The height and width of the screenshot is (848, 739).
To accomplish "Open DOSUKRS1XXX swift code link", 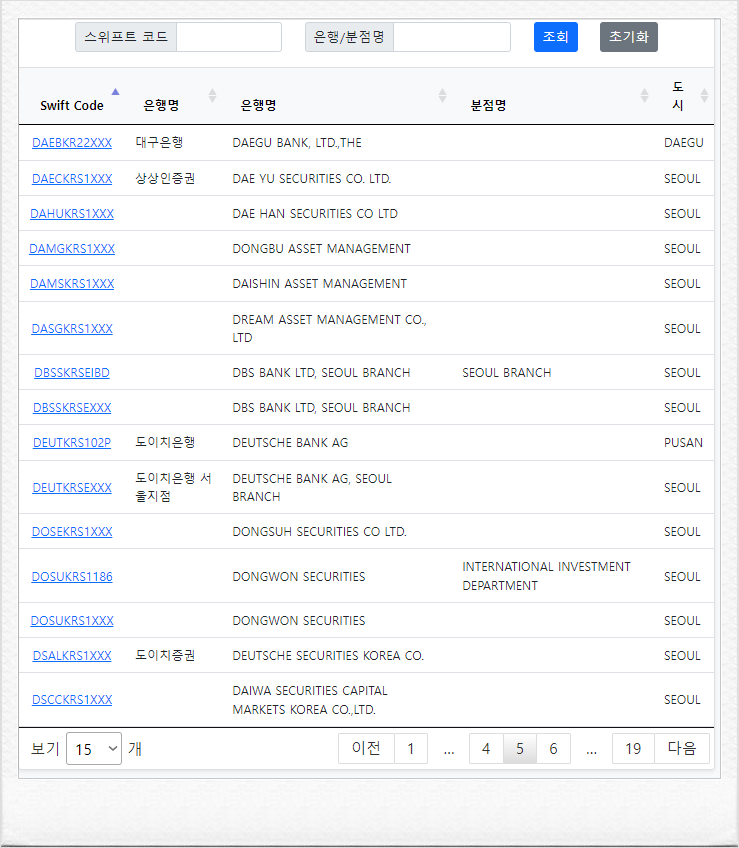I will point(72,620).
